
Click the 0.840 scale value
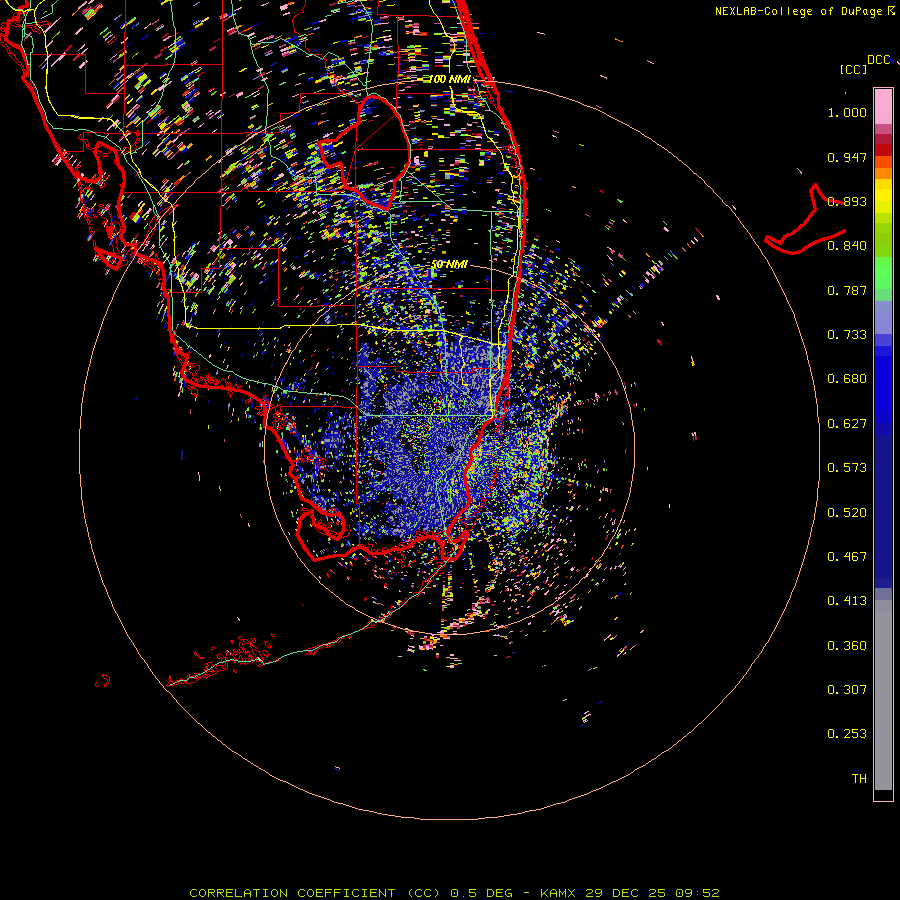pos(847,246)
